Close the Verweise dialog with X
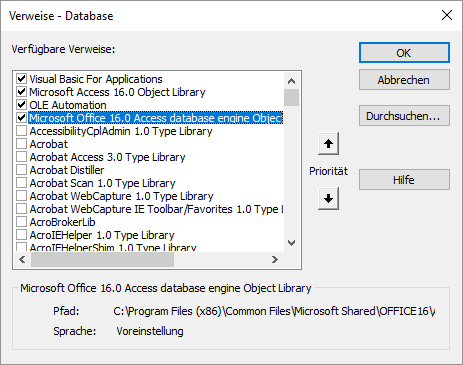 point(447,15)
